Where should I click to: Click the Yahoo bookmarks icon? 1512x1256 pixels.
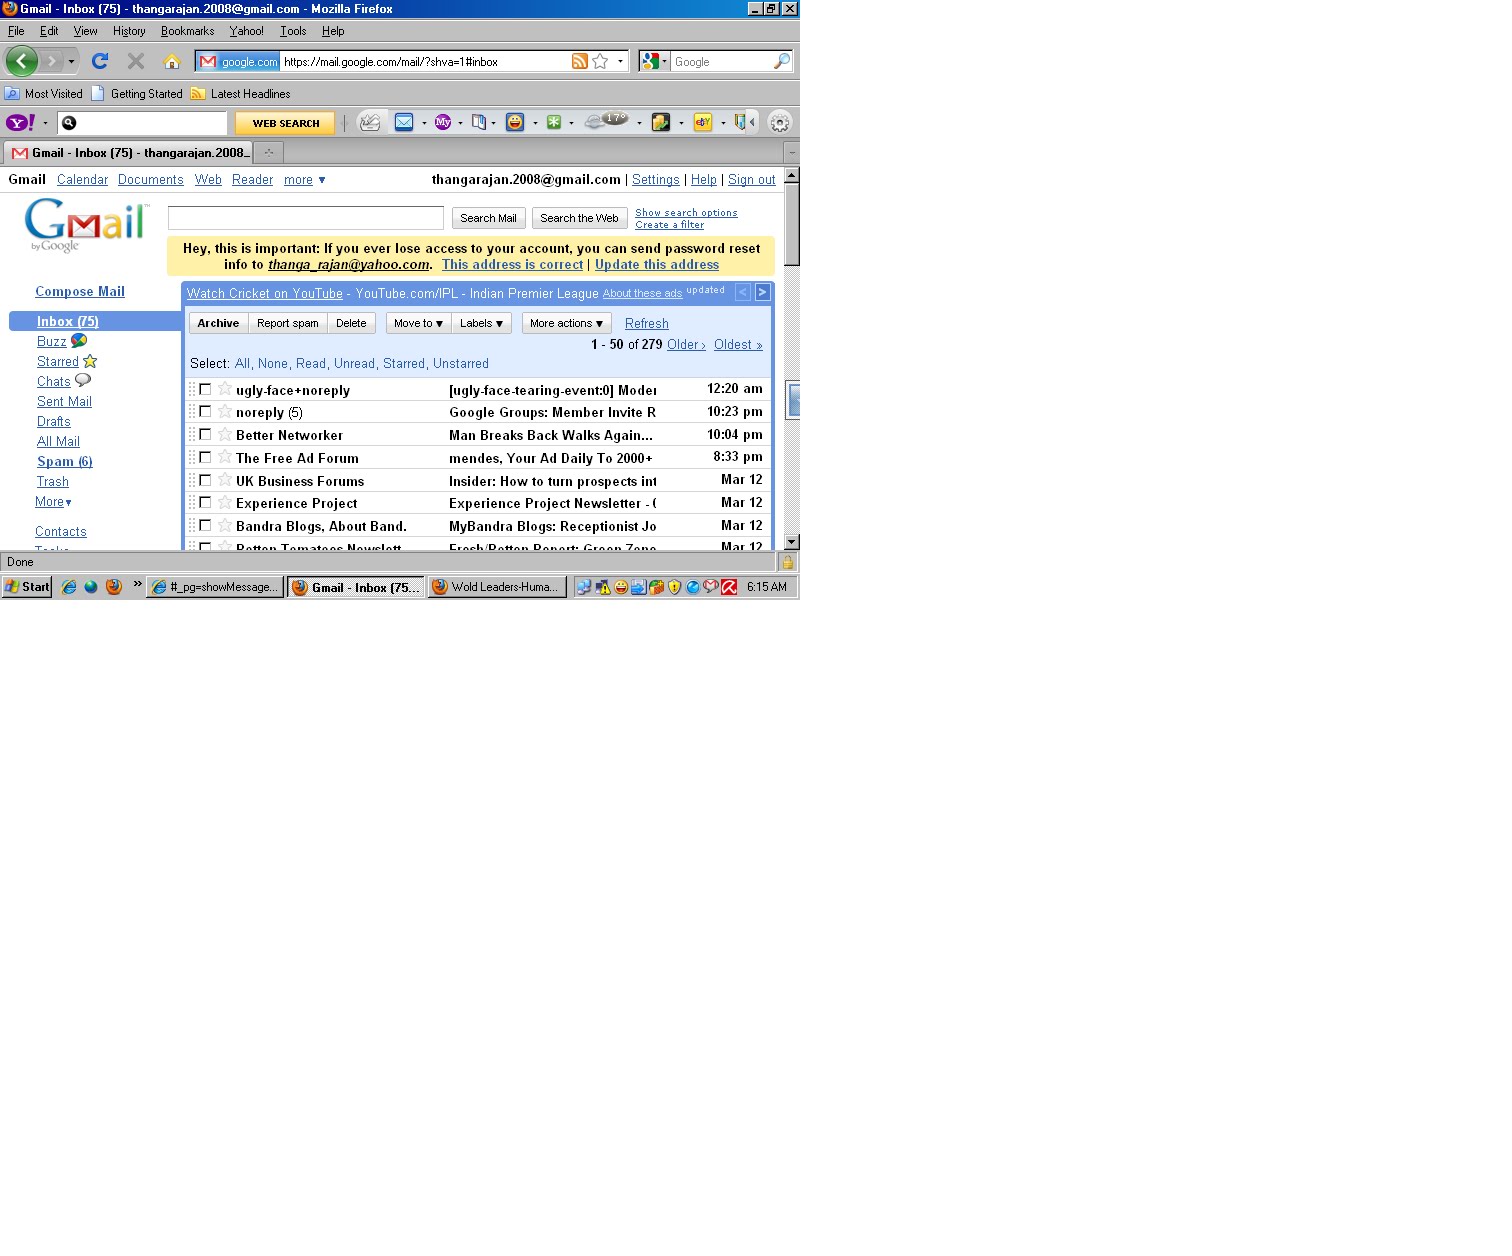click(x=479, y=122)
